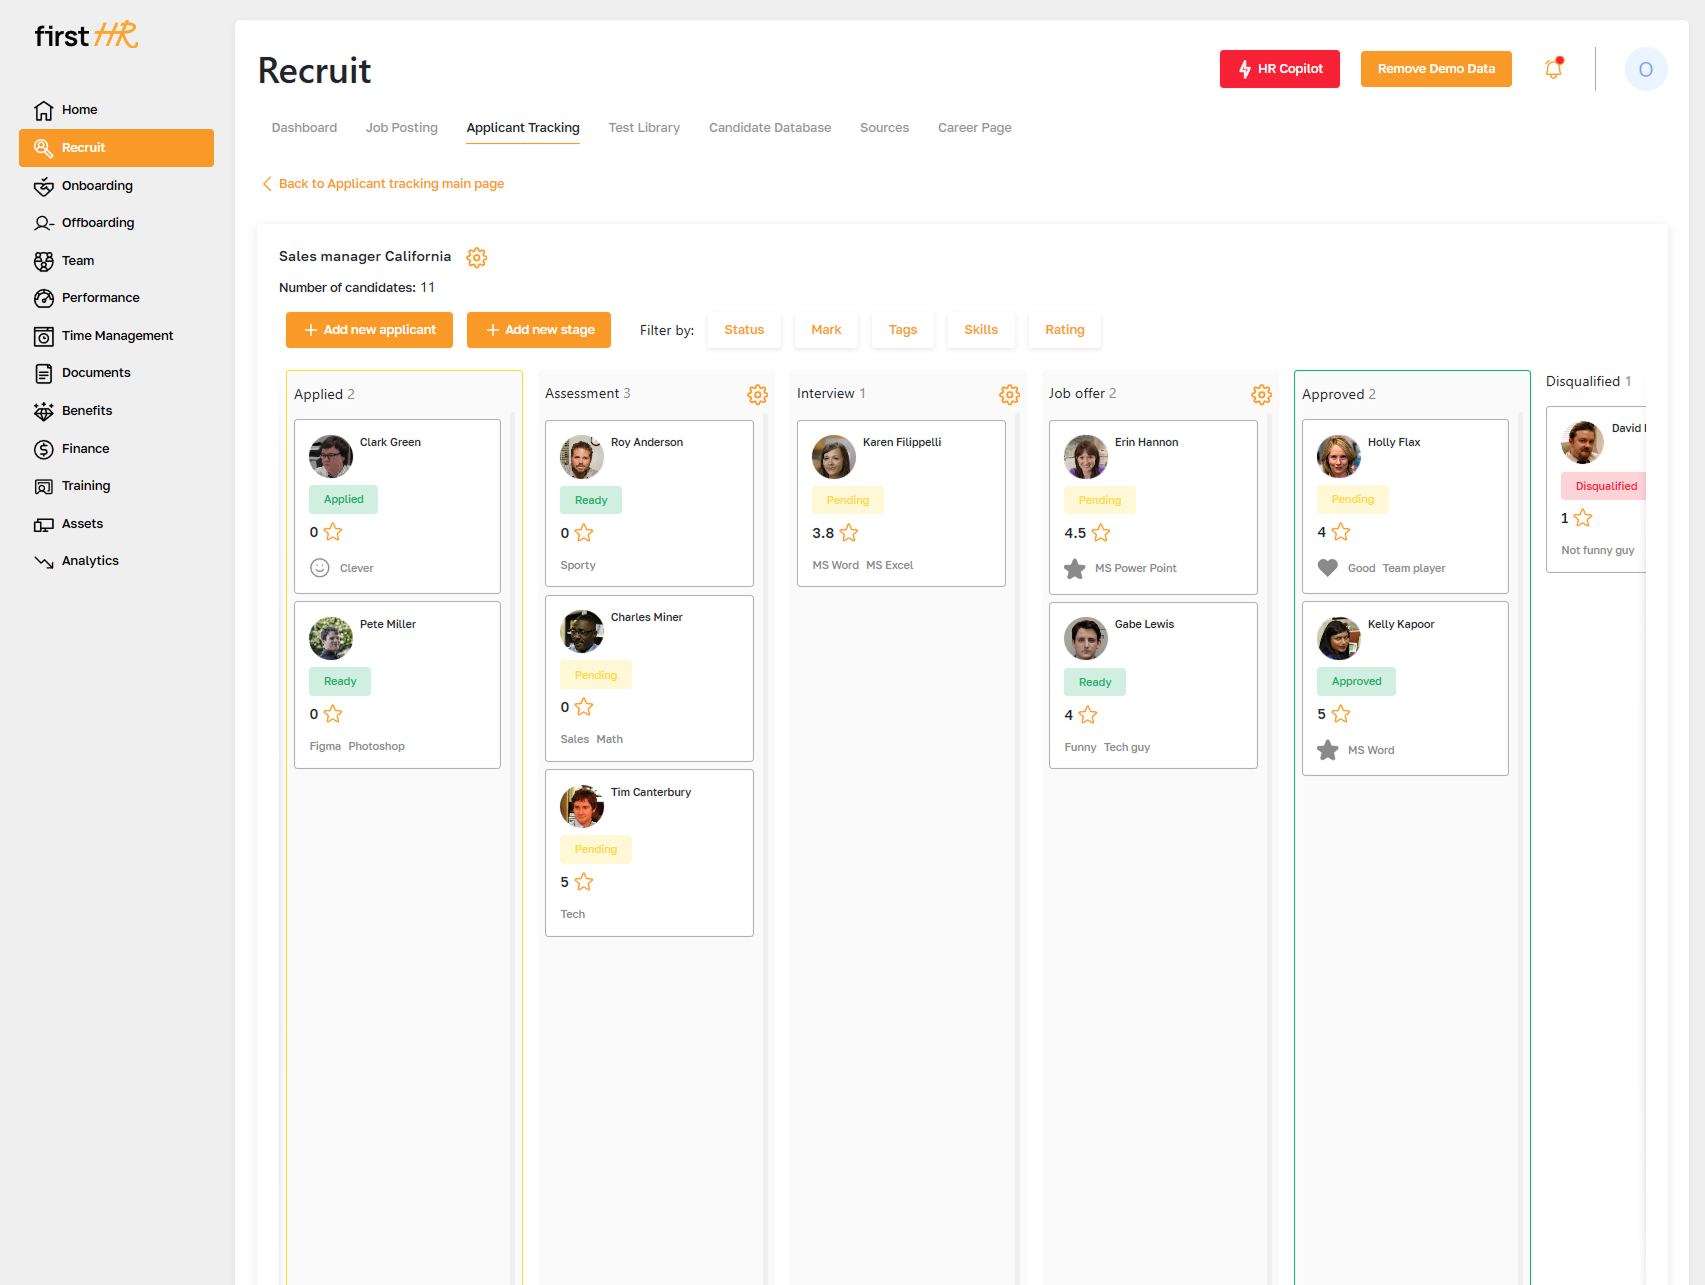Click the Training sidebar icon

44,486
